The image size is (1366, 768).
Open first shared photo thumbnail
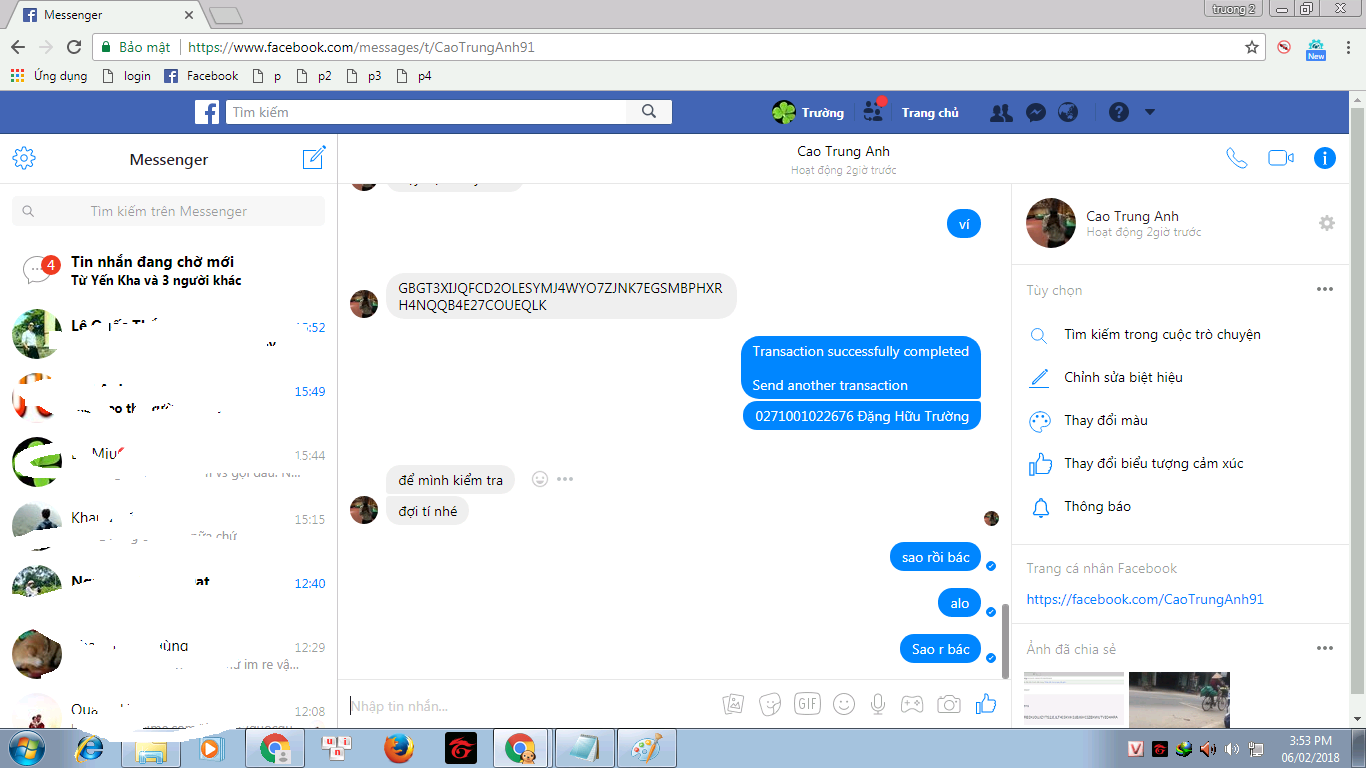[1074, 699]
